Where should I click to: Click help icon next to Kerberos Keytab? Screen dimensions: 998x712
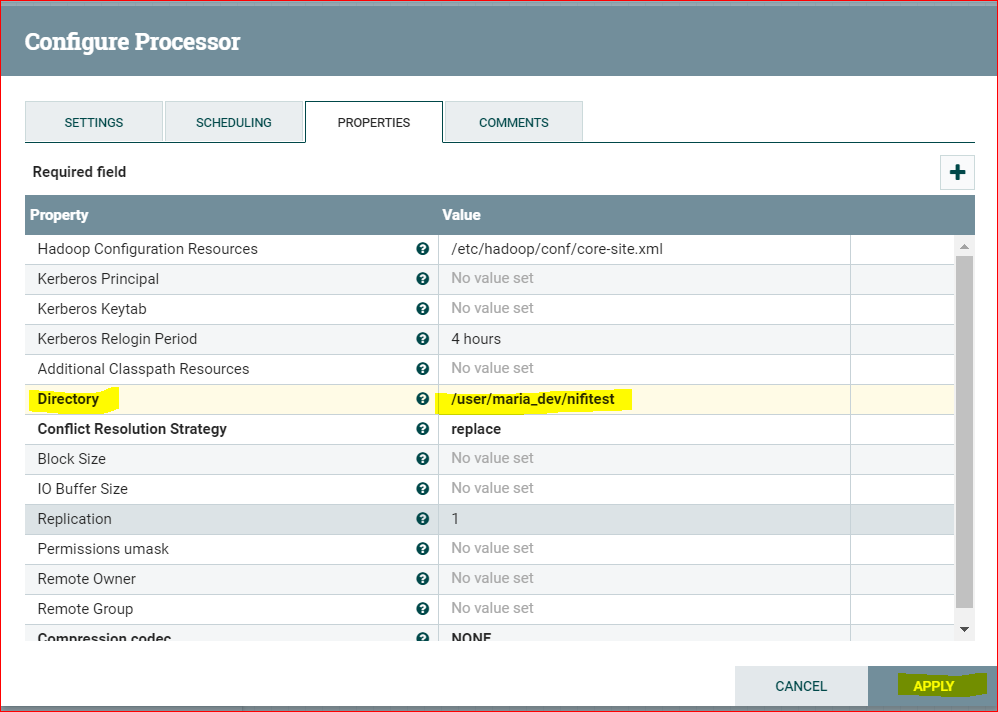(x=422, y=309)
